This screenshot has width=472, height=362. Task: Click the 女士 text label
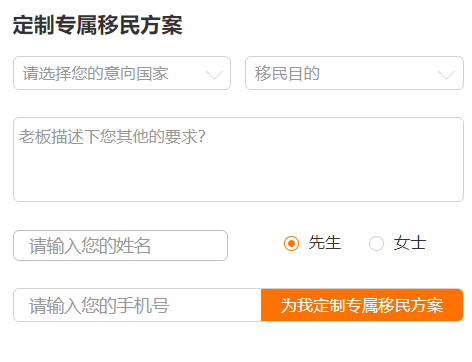click(410, 243)
